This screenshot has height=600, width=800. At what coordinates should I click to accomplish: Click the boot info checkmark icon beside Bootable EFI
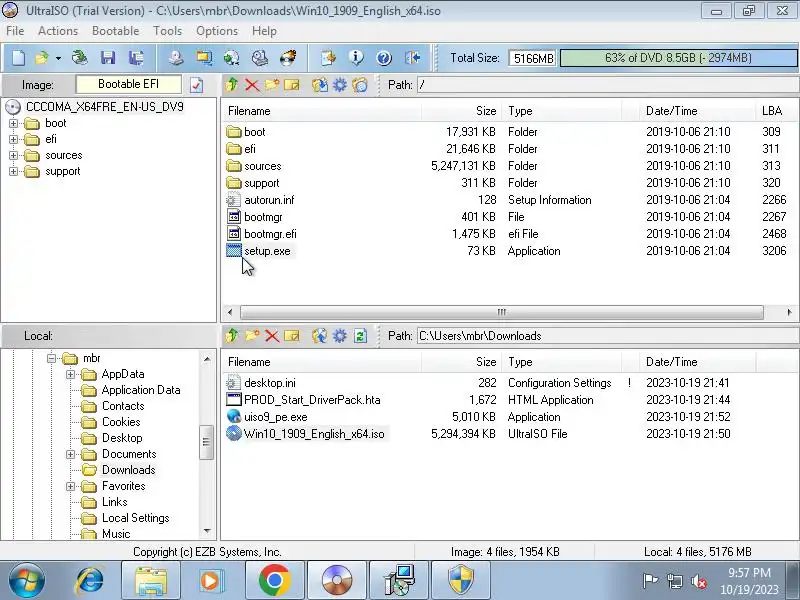[196, 85]
